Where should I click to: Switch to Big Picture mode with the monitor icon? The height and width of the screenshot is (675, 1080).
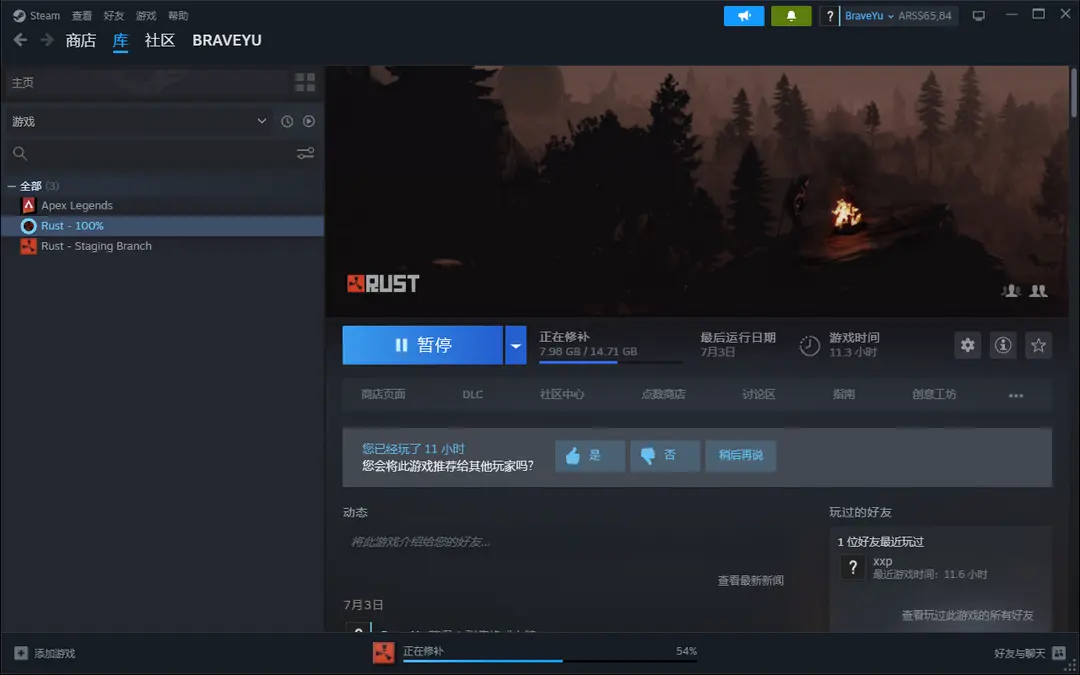[x=979, y=16]
